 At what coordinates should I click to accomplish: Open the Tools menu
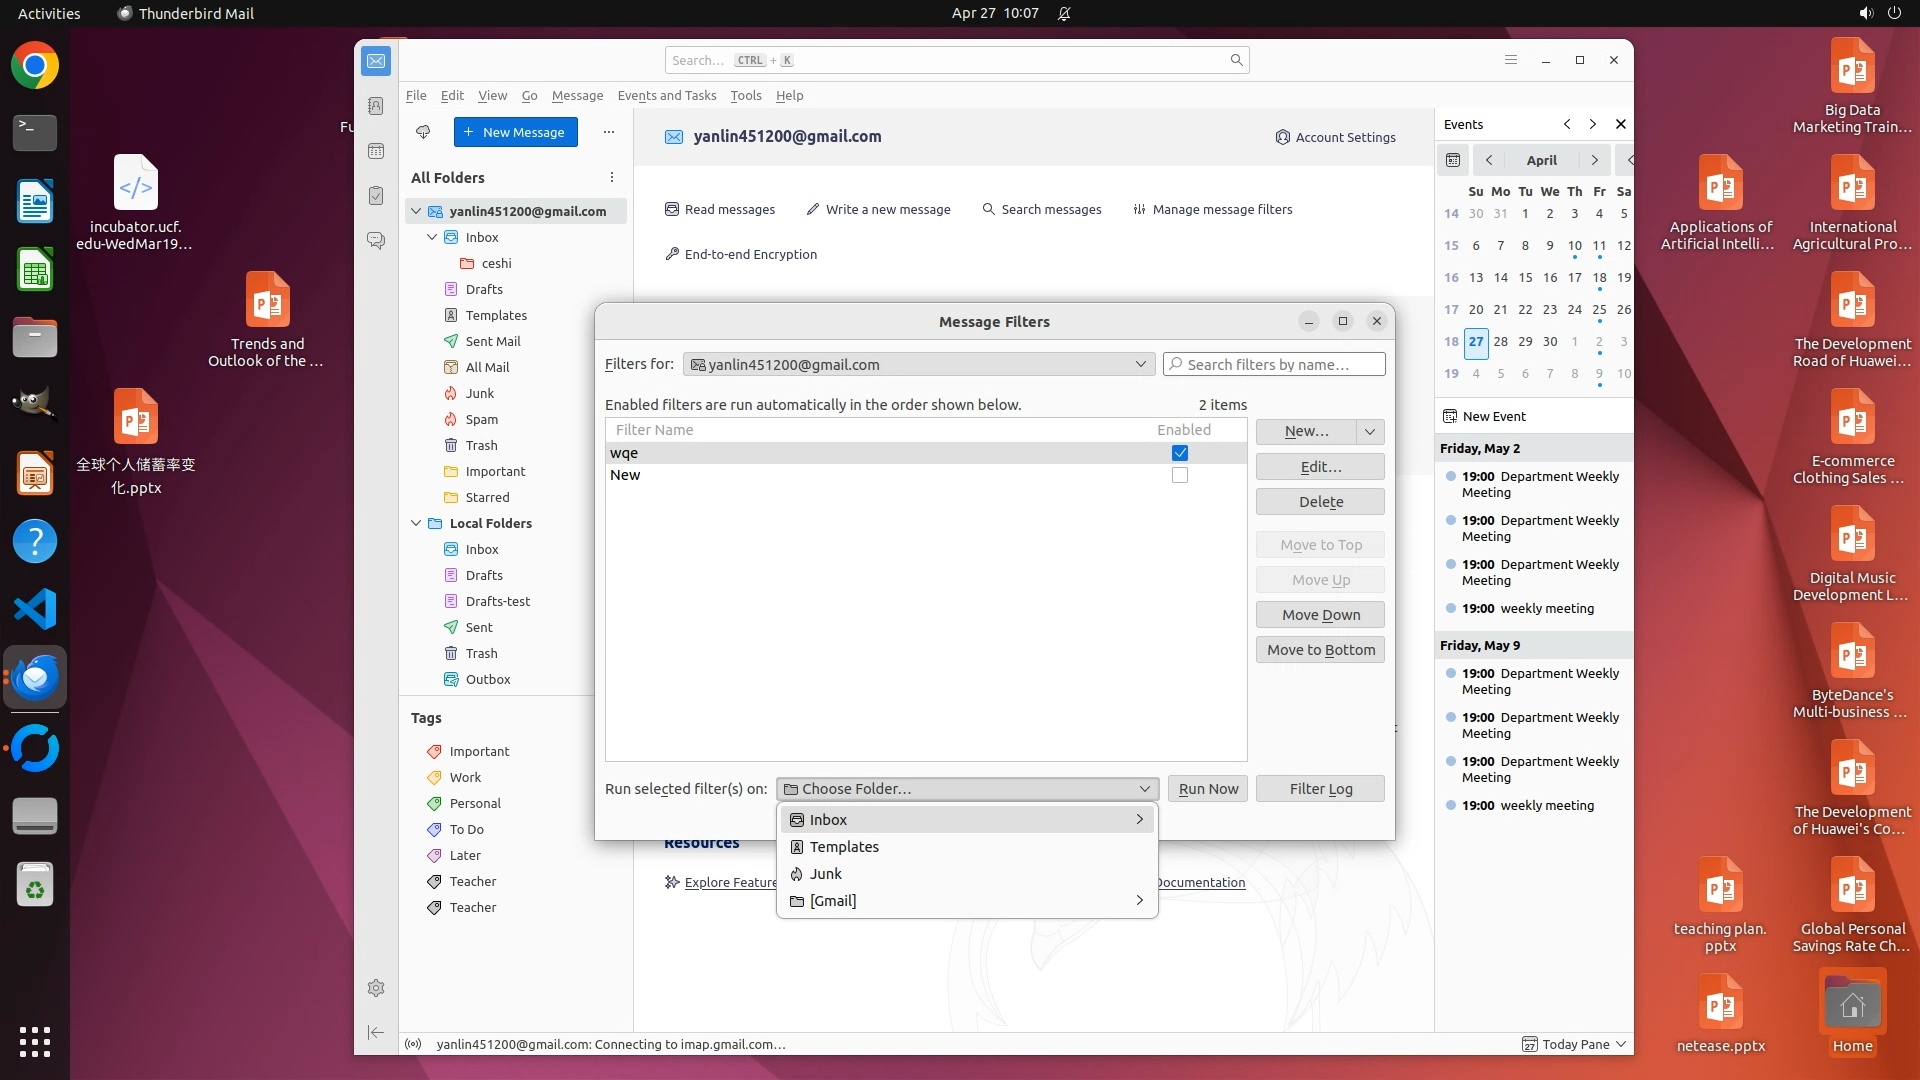tap(745, 95)
